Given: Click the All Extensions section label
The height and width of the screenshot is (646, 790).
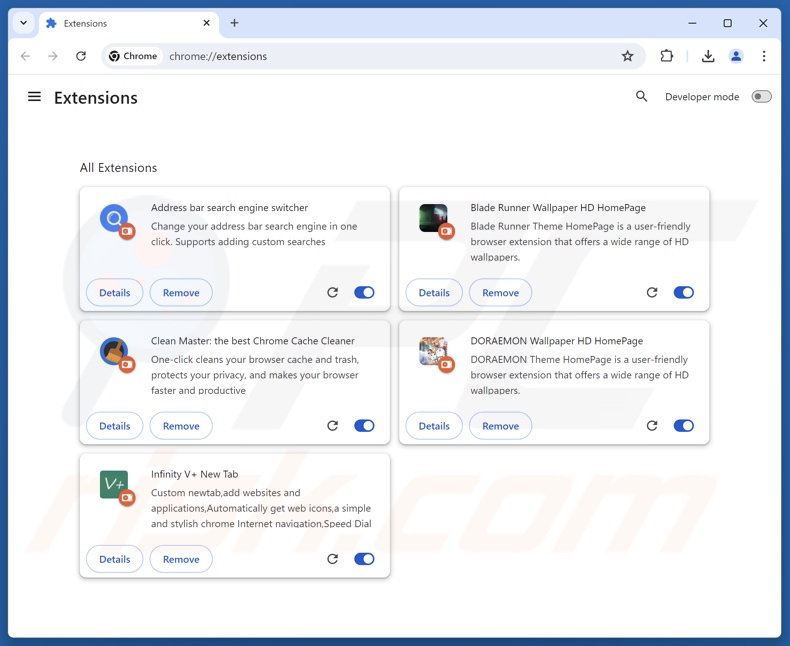Looking at the screenshot, I should (118, 168).
